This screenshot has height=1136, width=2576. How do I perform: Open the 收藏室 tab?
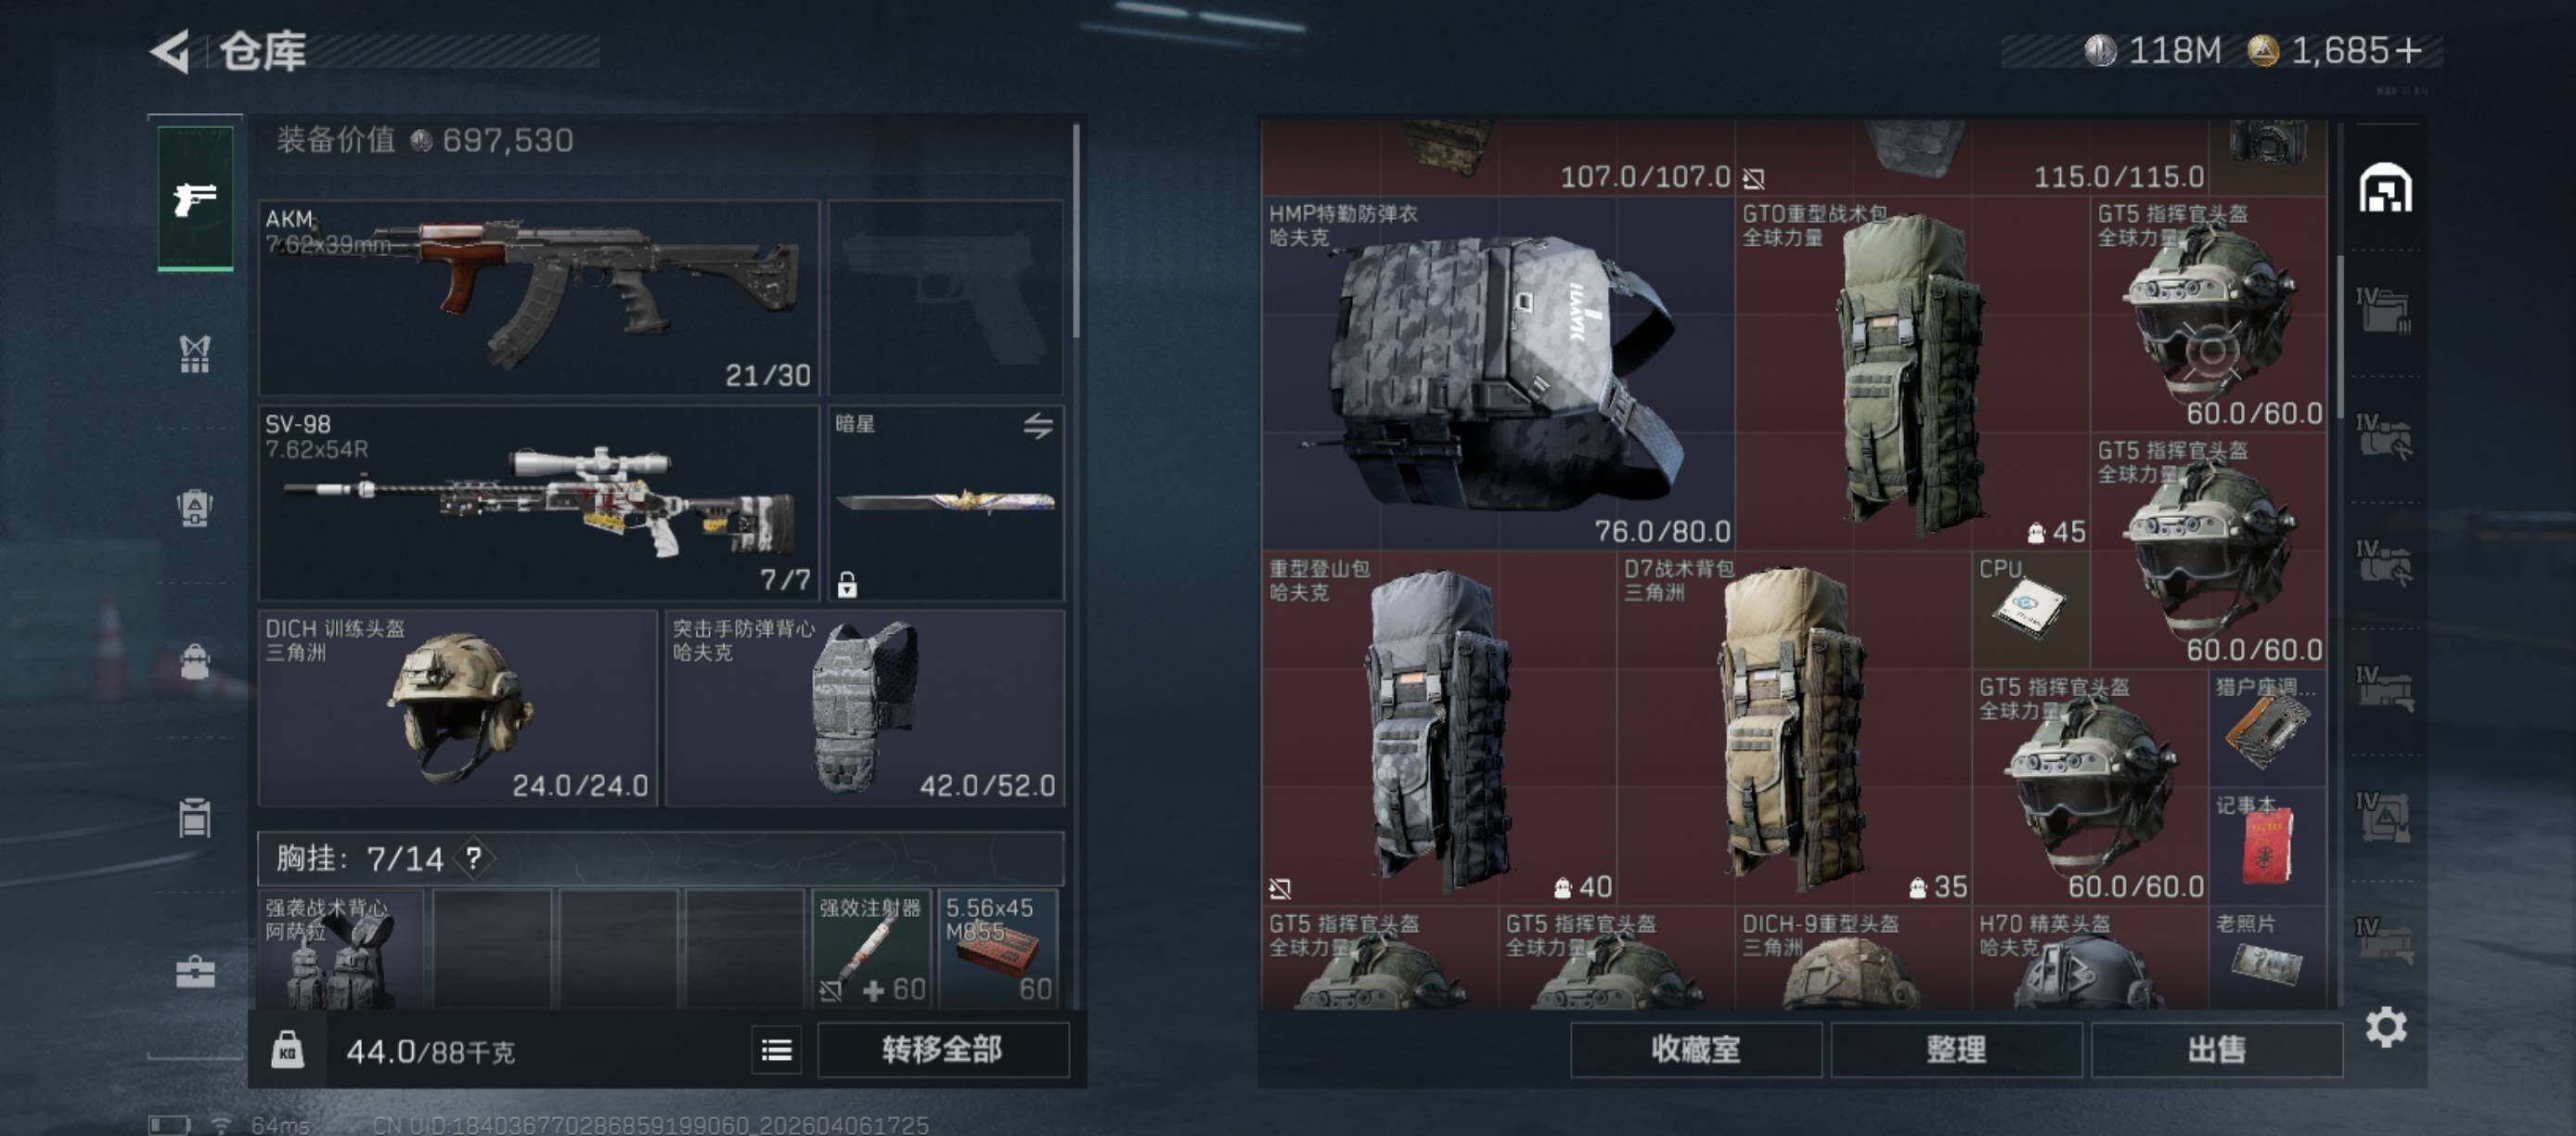(1695, 1050)
